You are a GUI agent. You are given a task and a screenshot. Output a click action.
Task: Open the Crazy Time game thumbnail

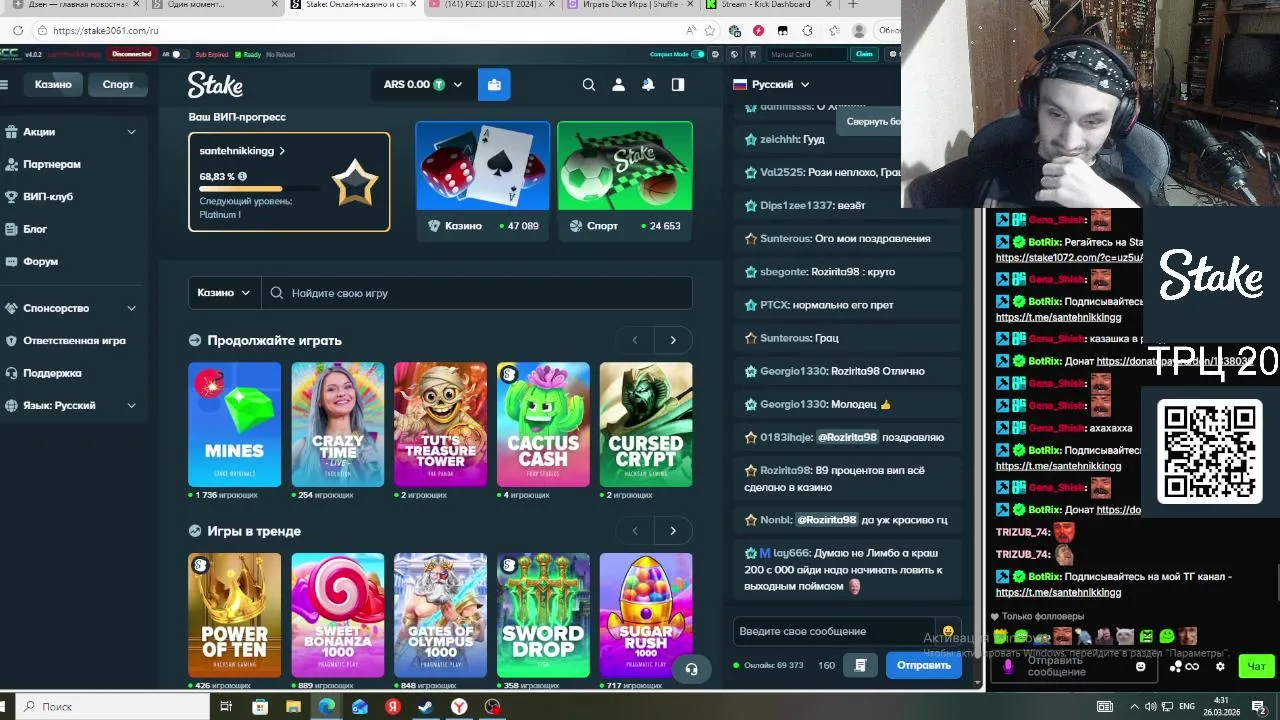pyautogui.click(x=337, y=425)
